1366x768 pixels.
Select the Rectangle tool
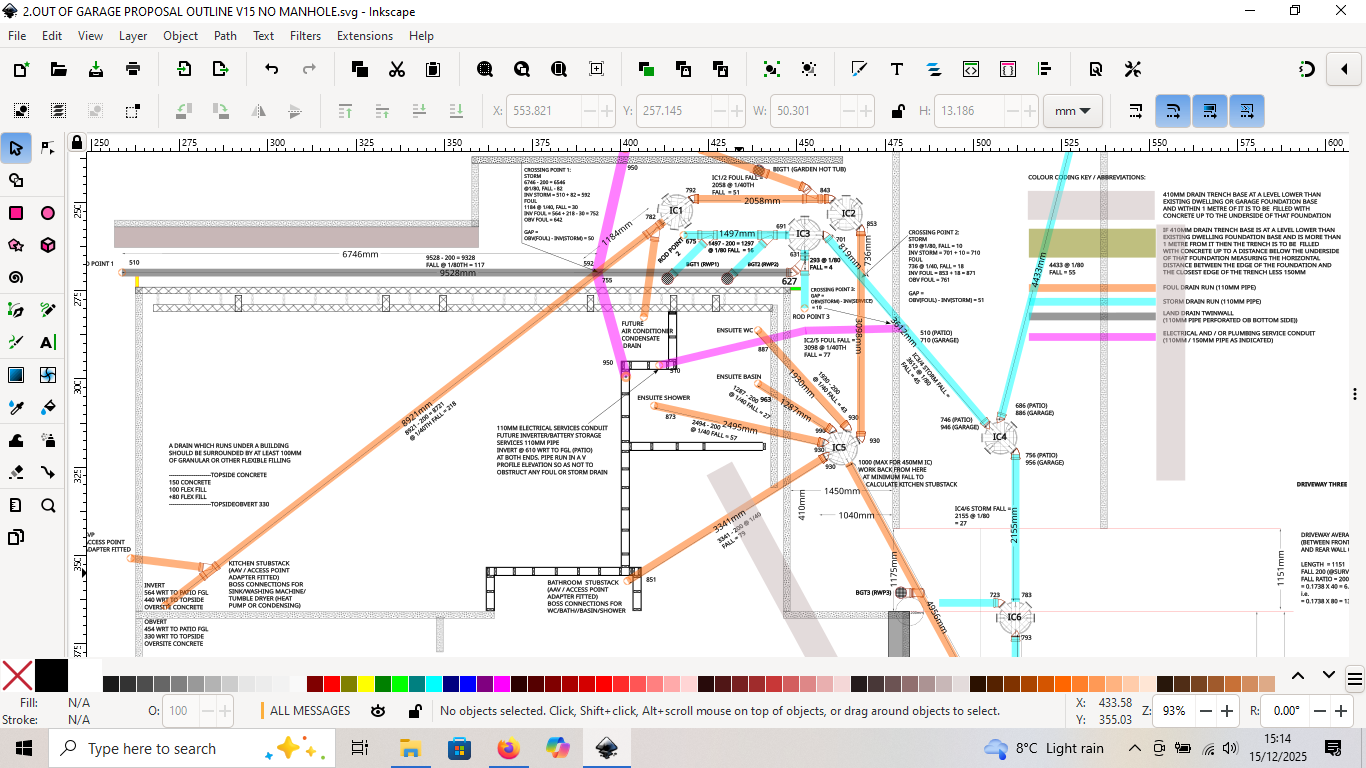[16, 213]
